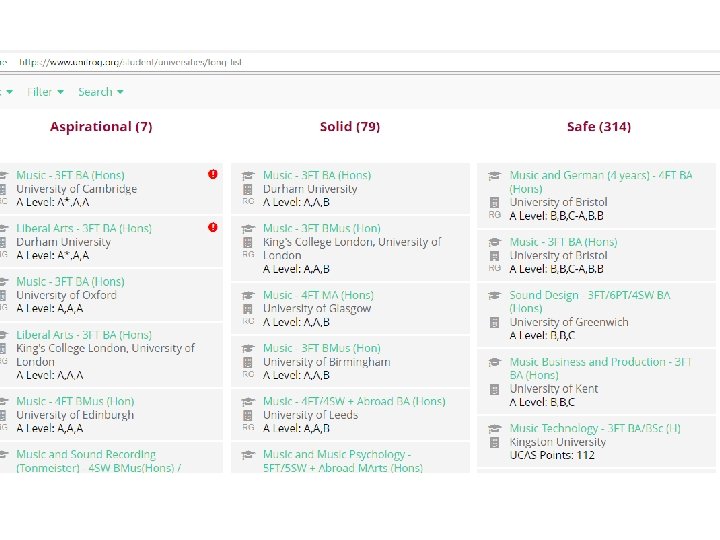Click building icon next to Durham University in Solid

248,189
